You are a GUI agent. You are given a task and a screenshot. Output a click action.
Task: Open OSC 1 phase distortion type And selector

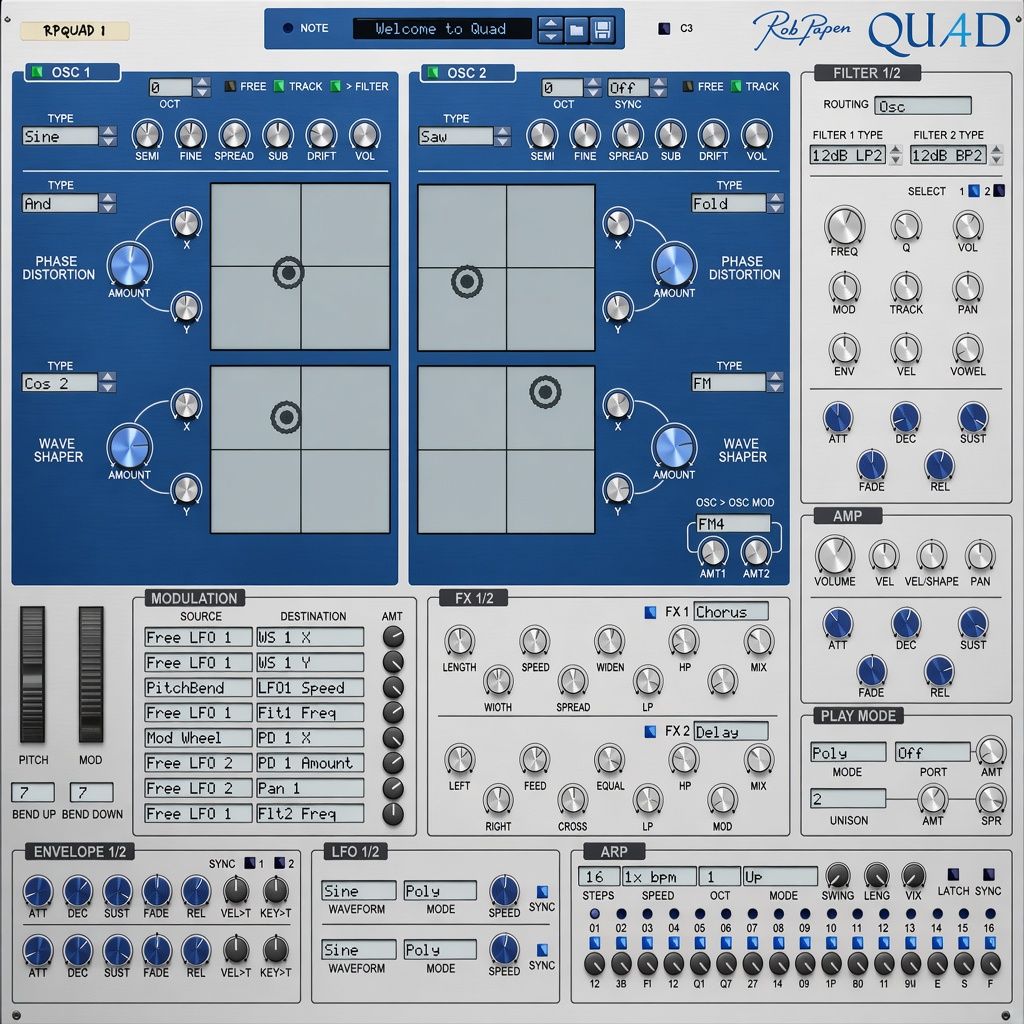60,204
